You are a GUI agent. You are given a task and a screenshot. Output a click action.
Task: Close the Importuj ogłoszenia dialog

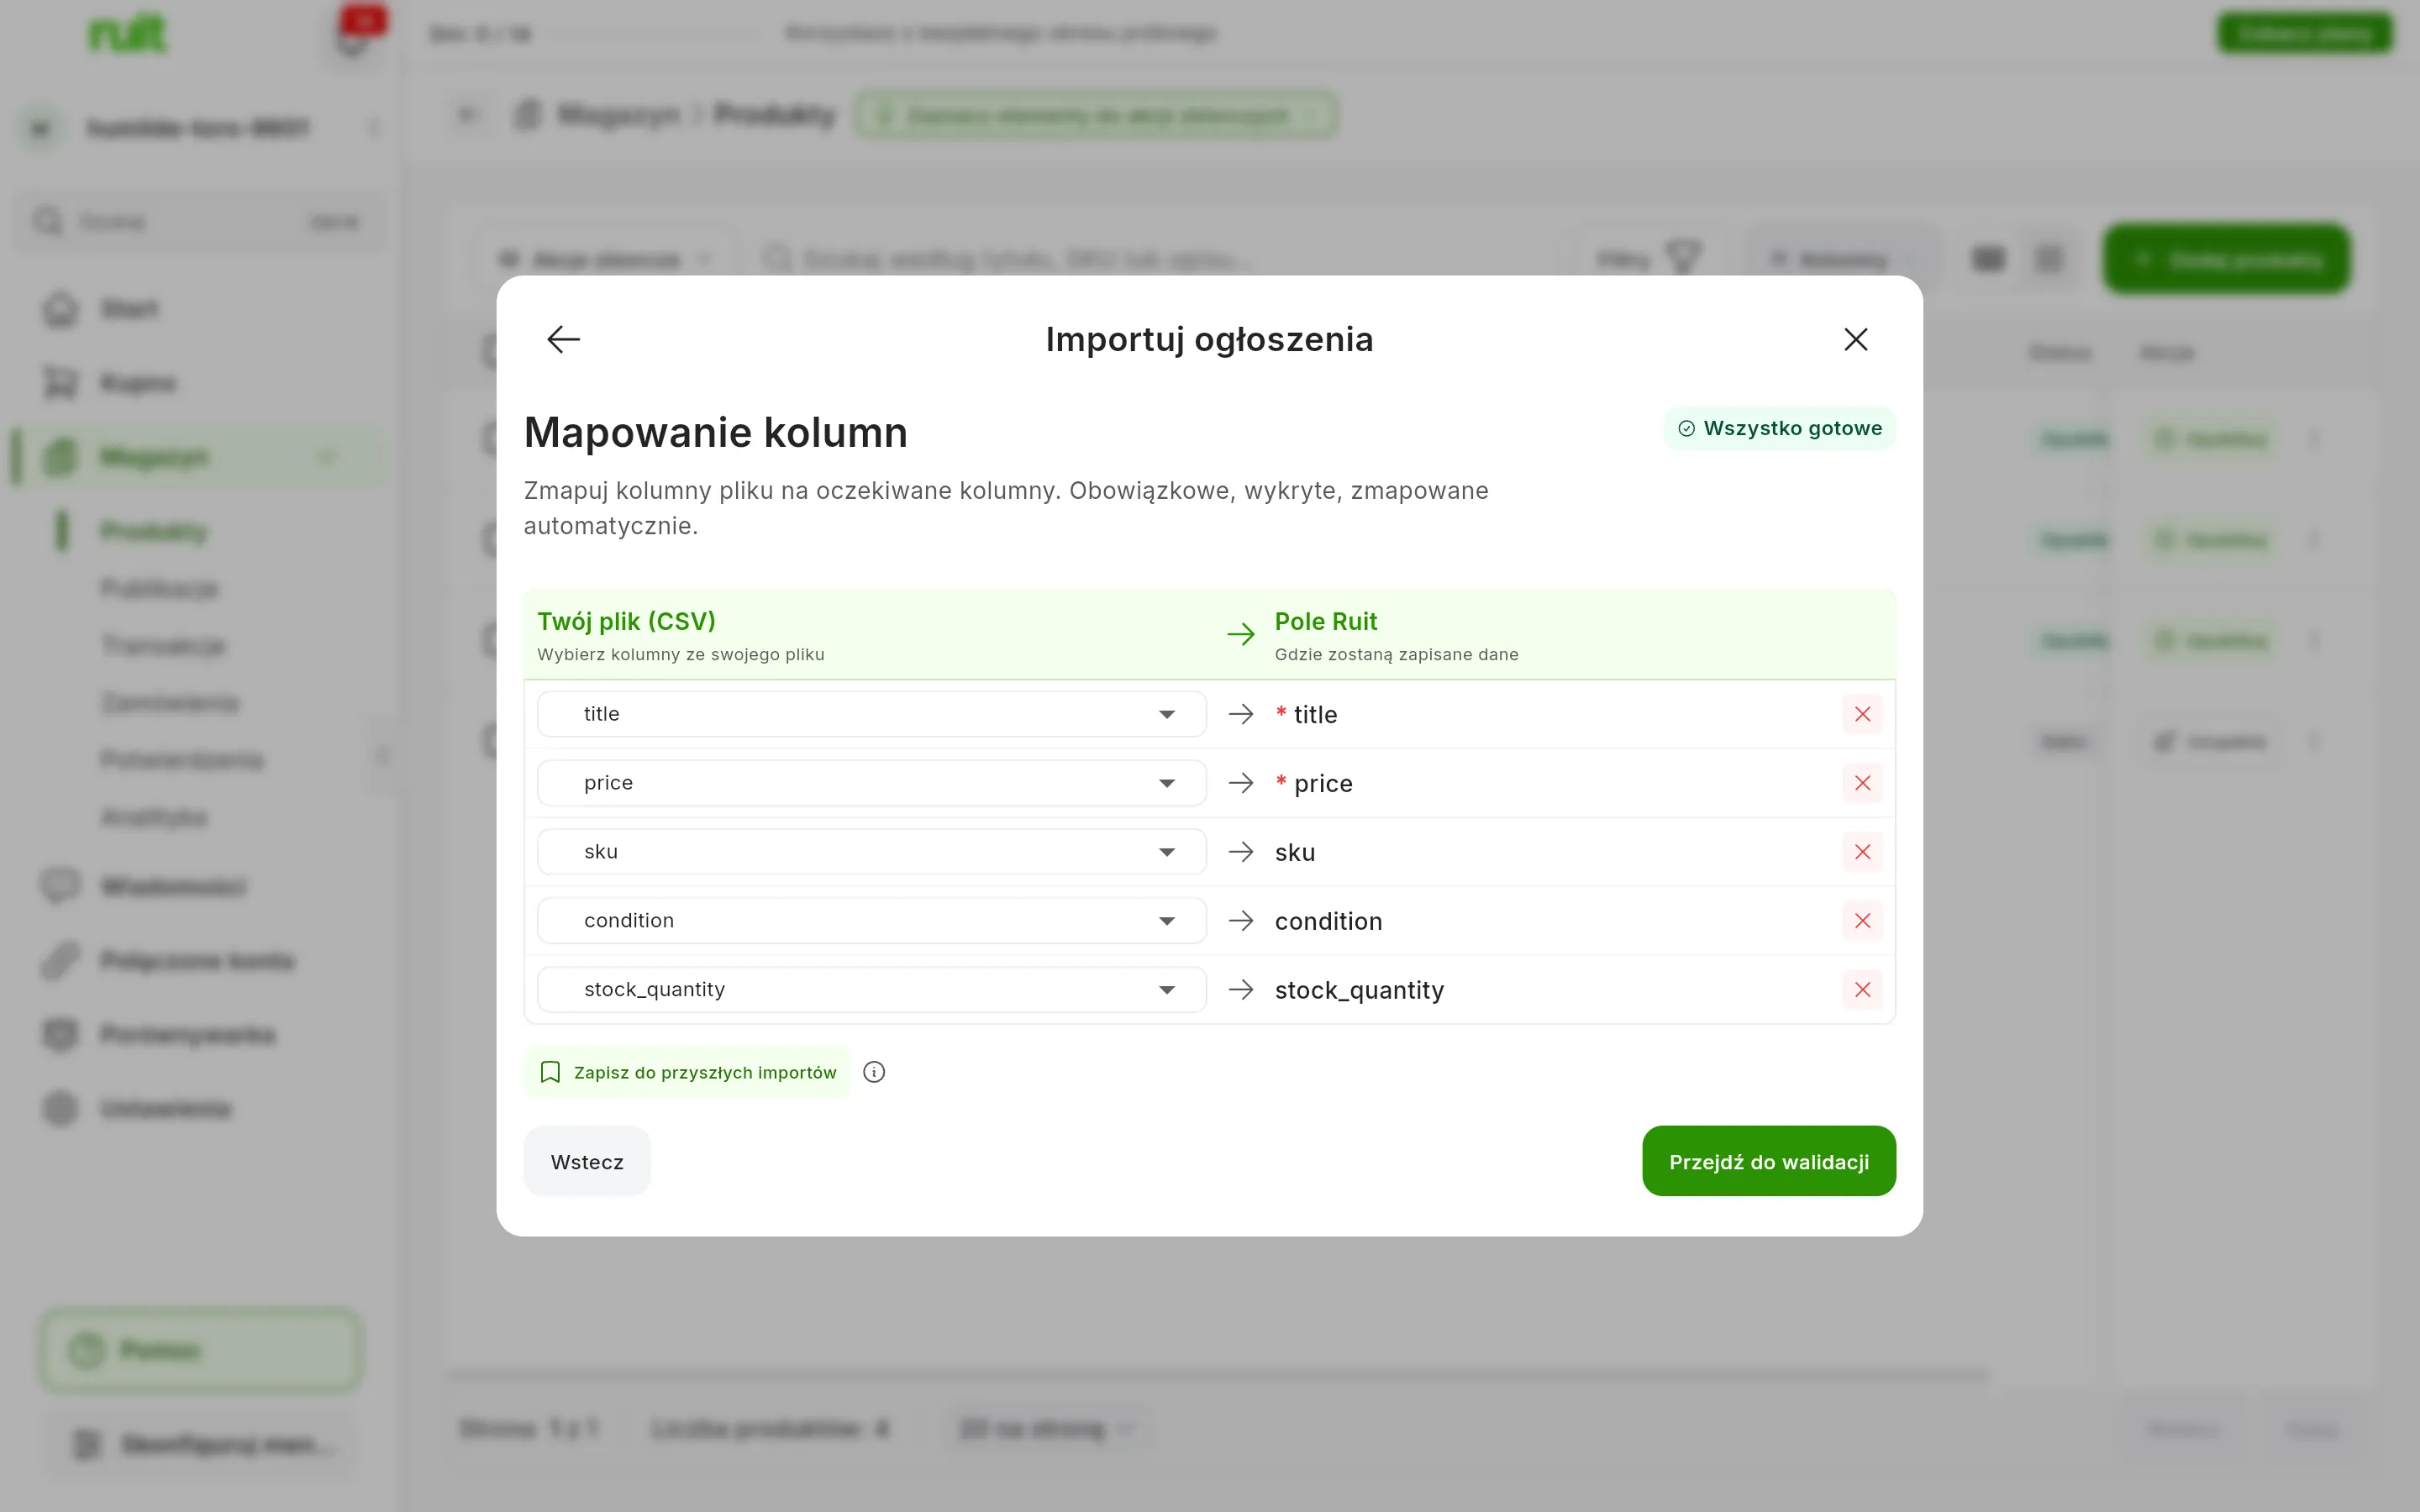click(1856, 339)
